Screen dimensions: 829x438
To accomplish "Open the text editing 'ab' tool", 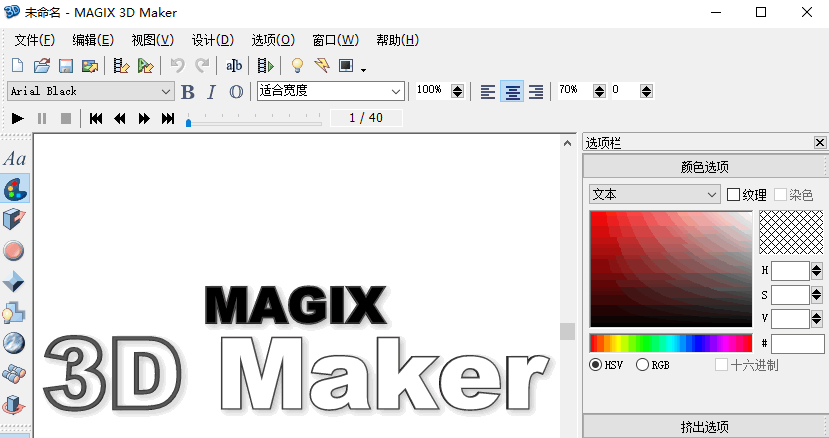I will click(x=234, y=66).
